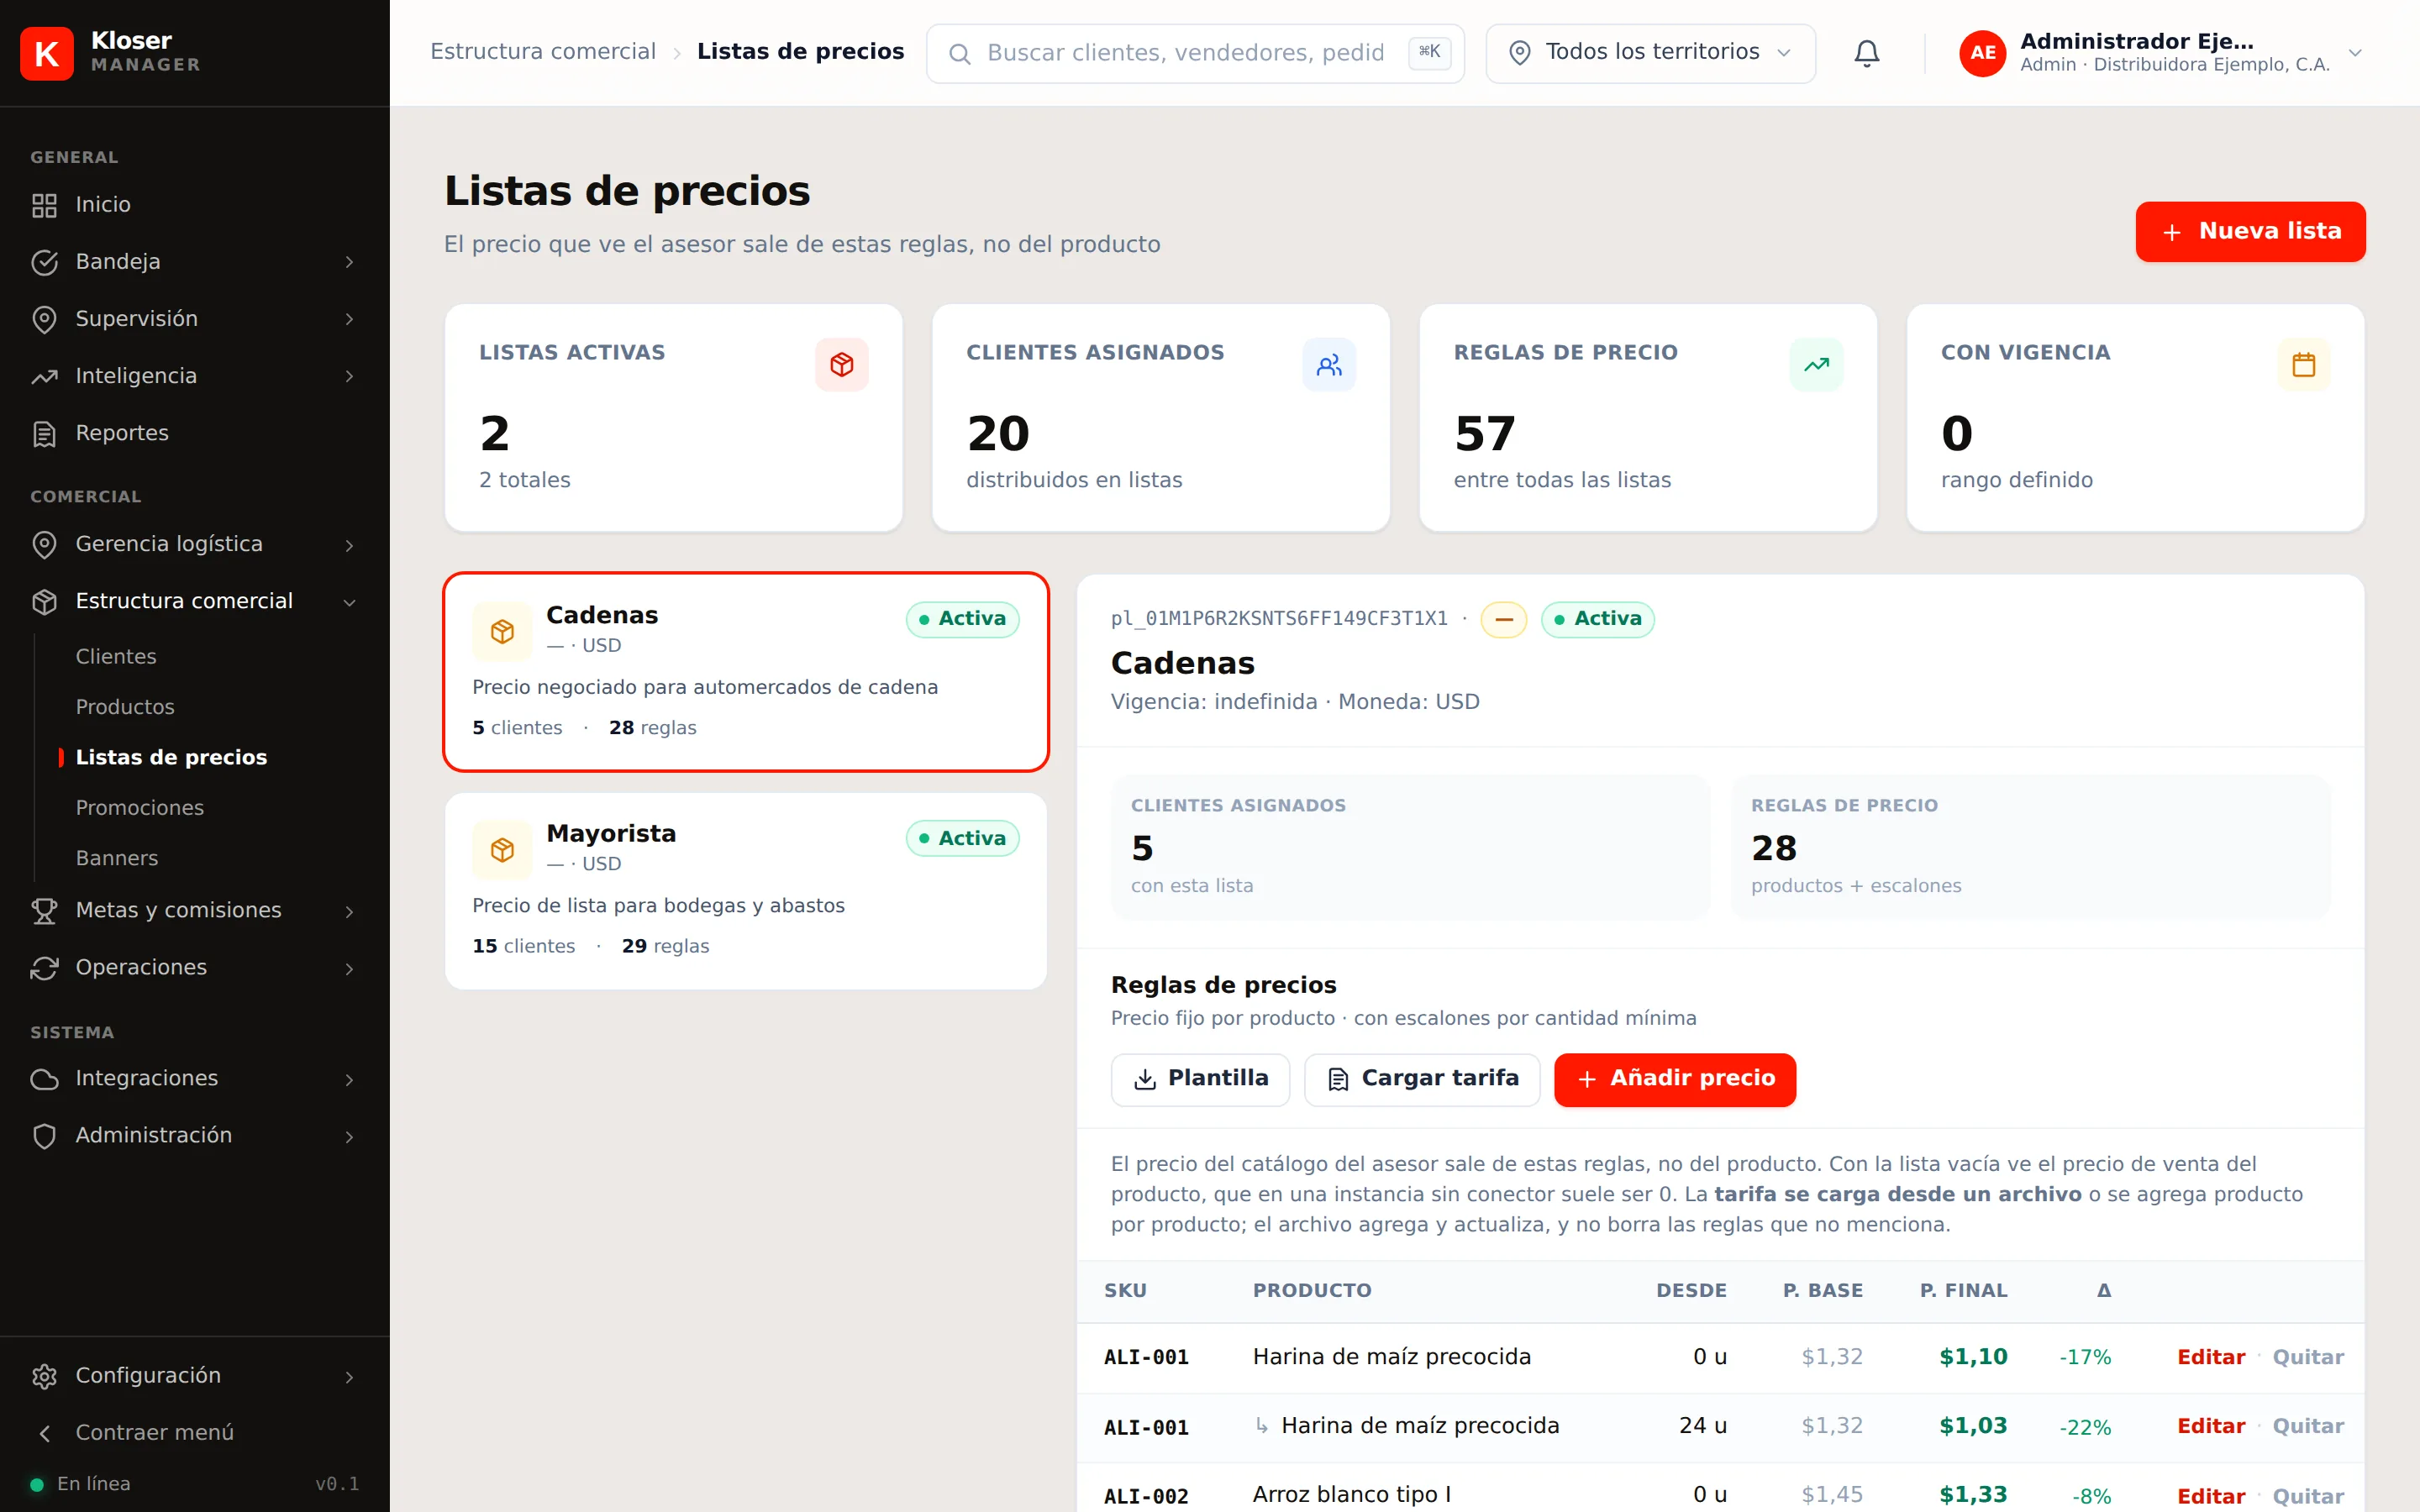Viewport: 2420px width, 1512px height.
Task: Open notifications bell icon
Action: click(1866, 53)
